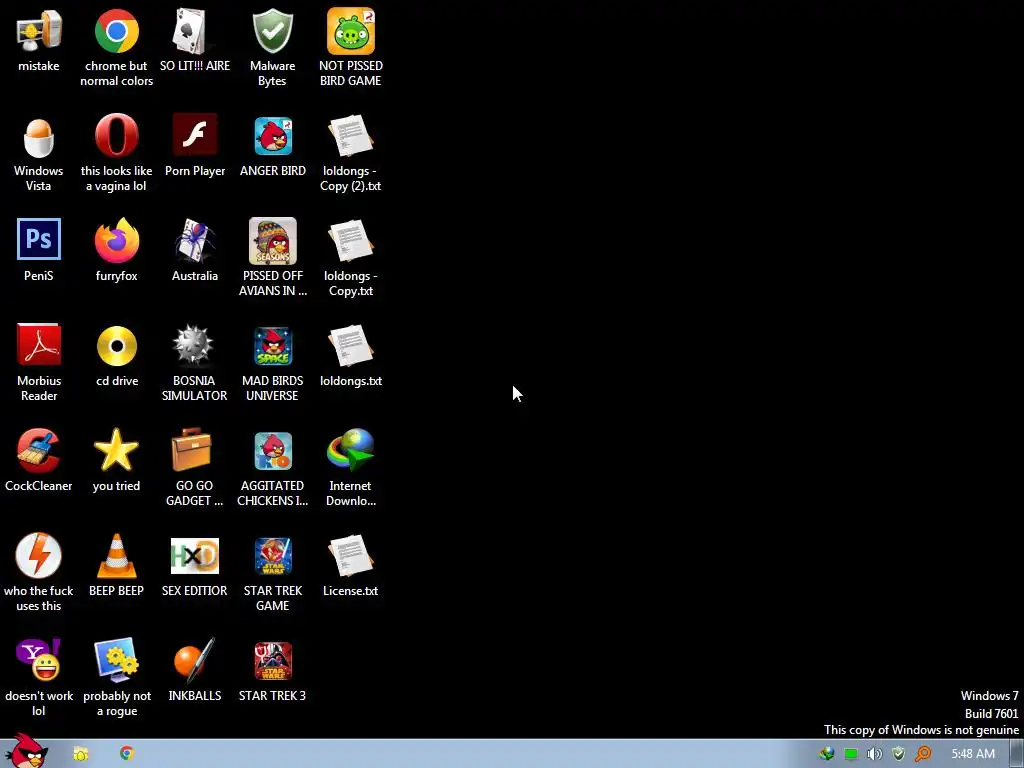Viewport: 1024px width, 768px height.
Task: Open the 5:48 AM taskbar clock
Action: [973, 754]
